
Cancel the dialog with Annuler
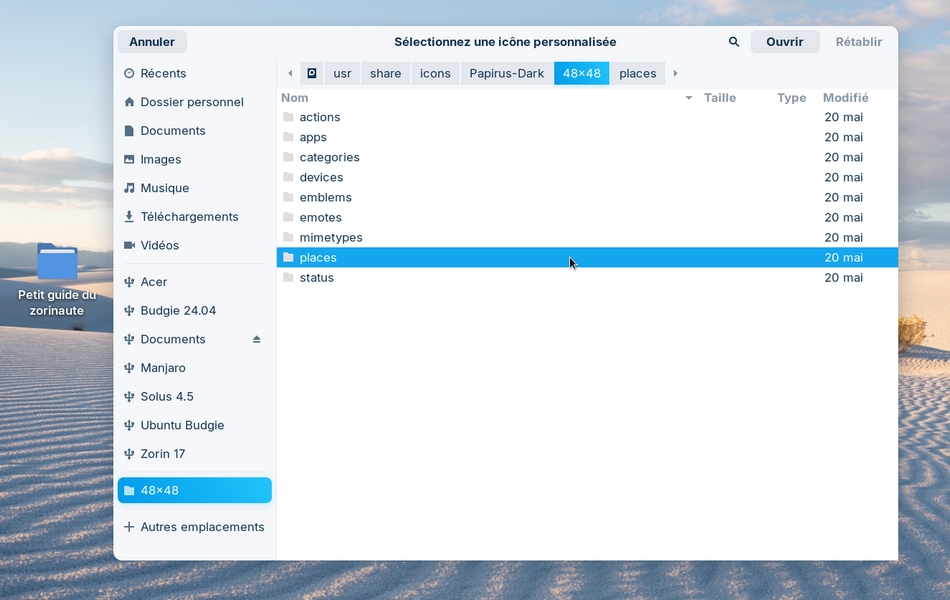[152, 42]
